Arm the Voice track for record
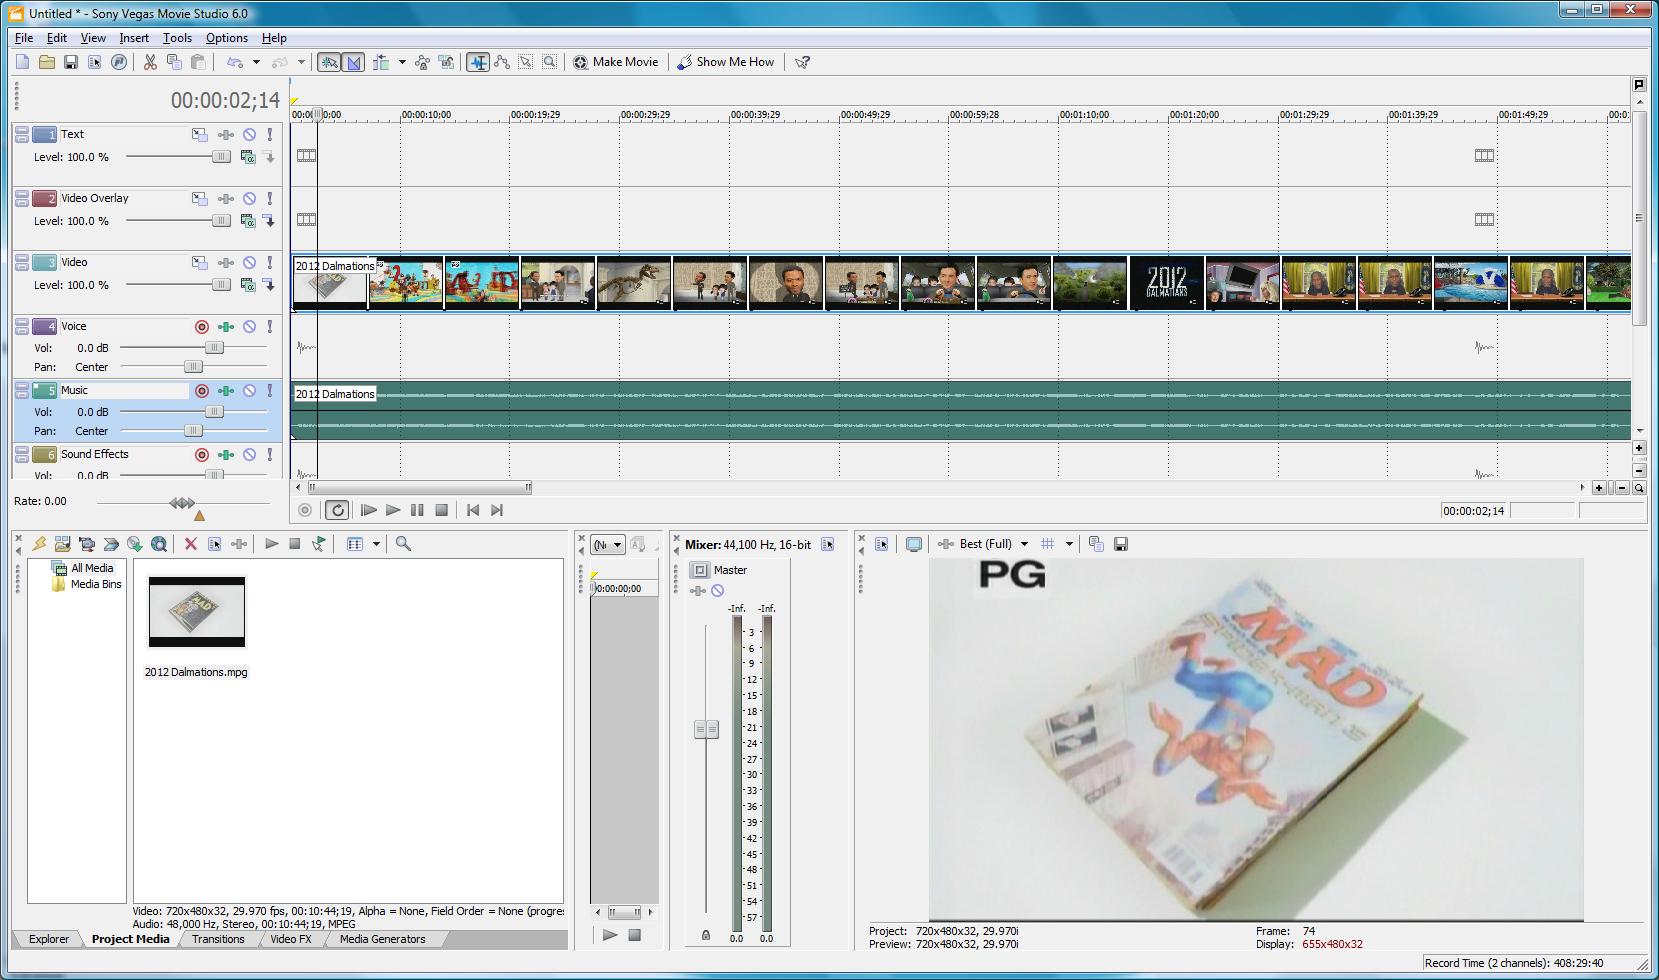The width and height of the screenshot is (1659, 980). point(202,326)
